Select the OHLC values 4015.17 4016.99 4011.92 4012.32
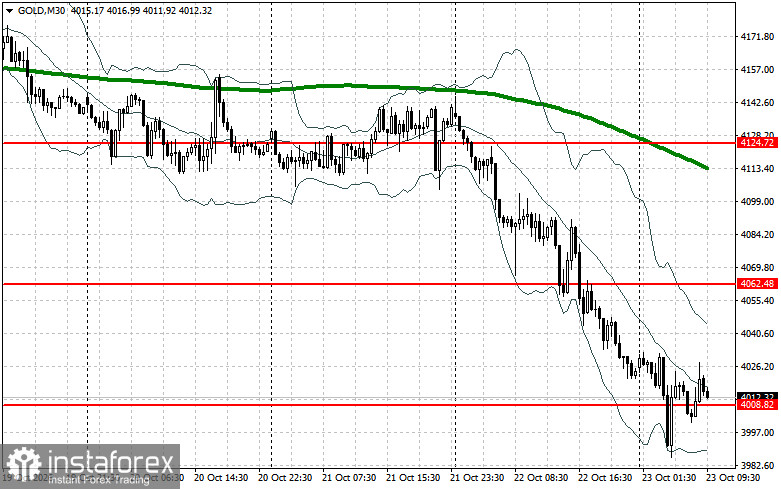 (x=141, y=10)
